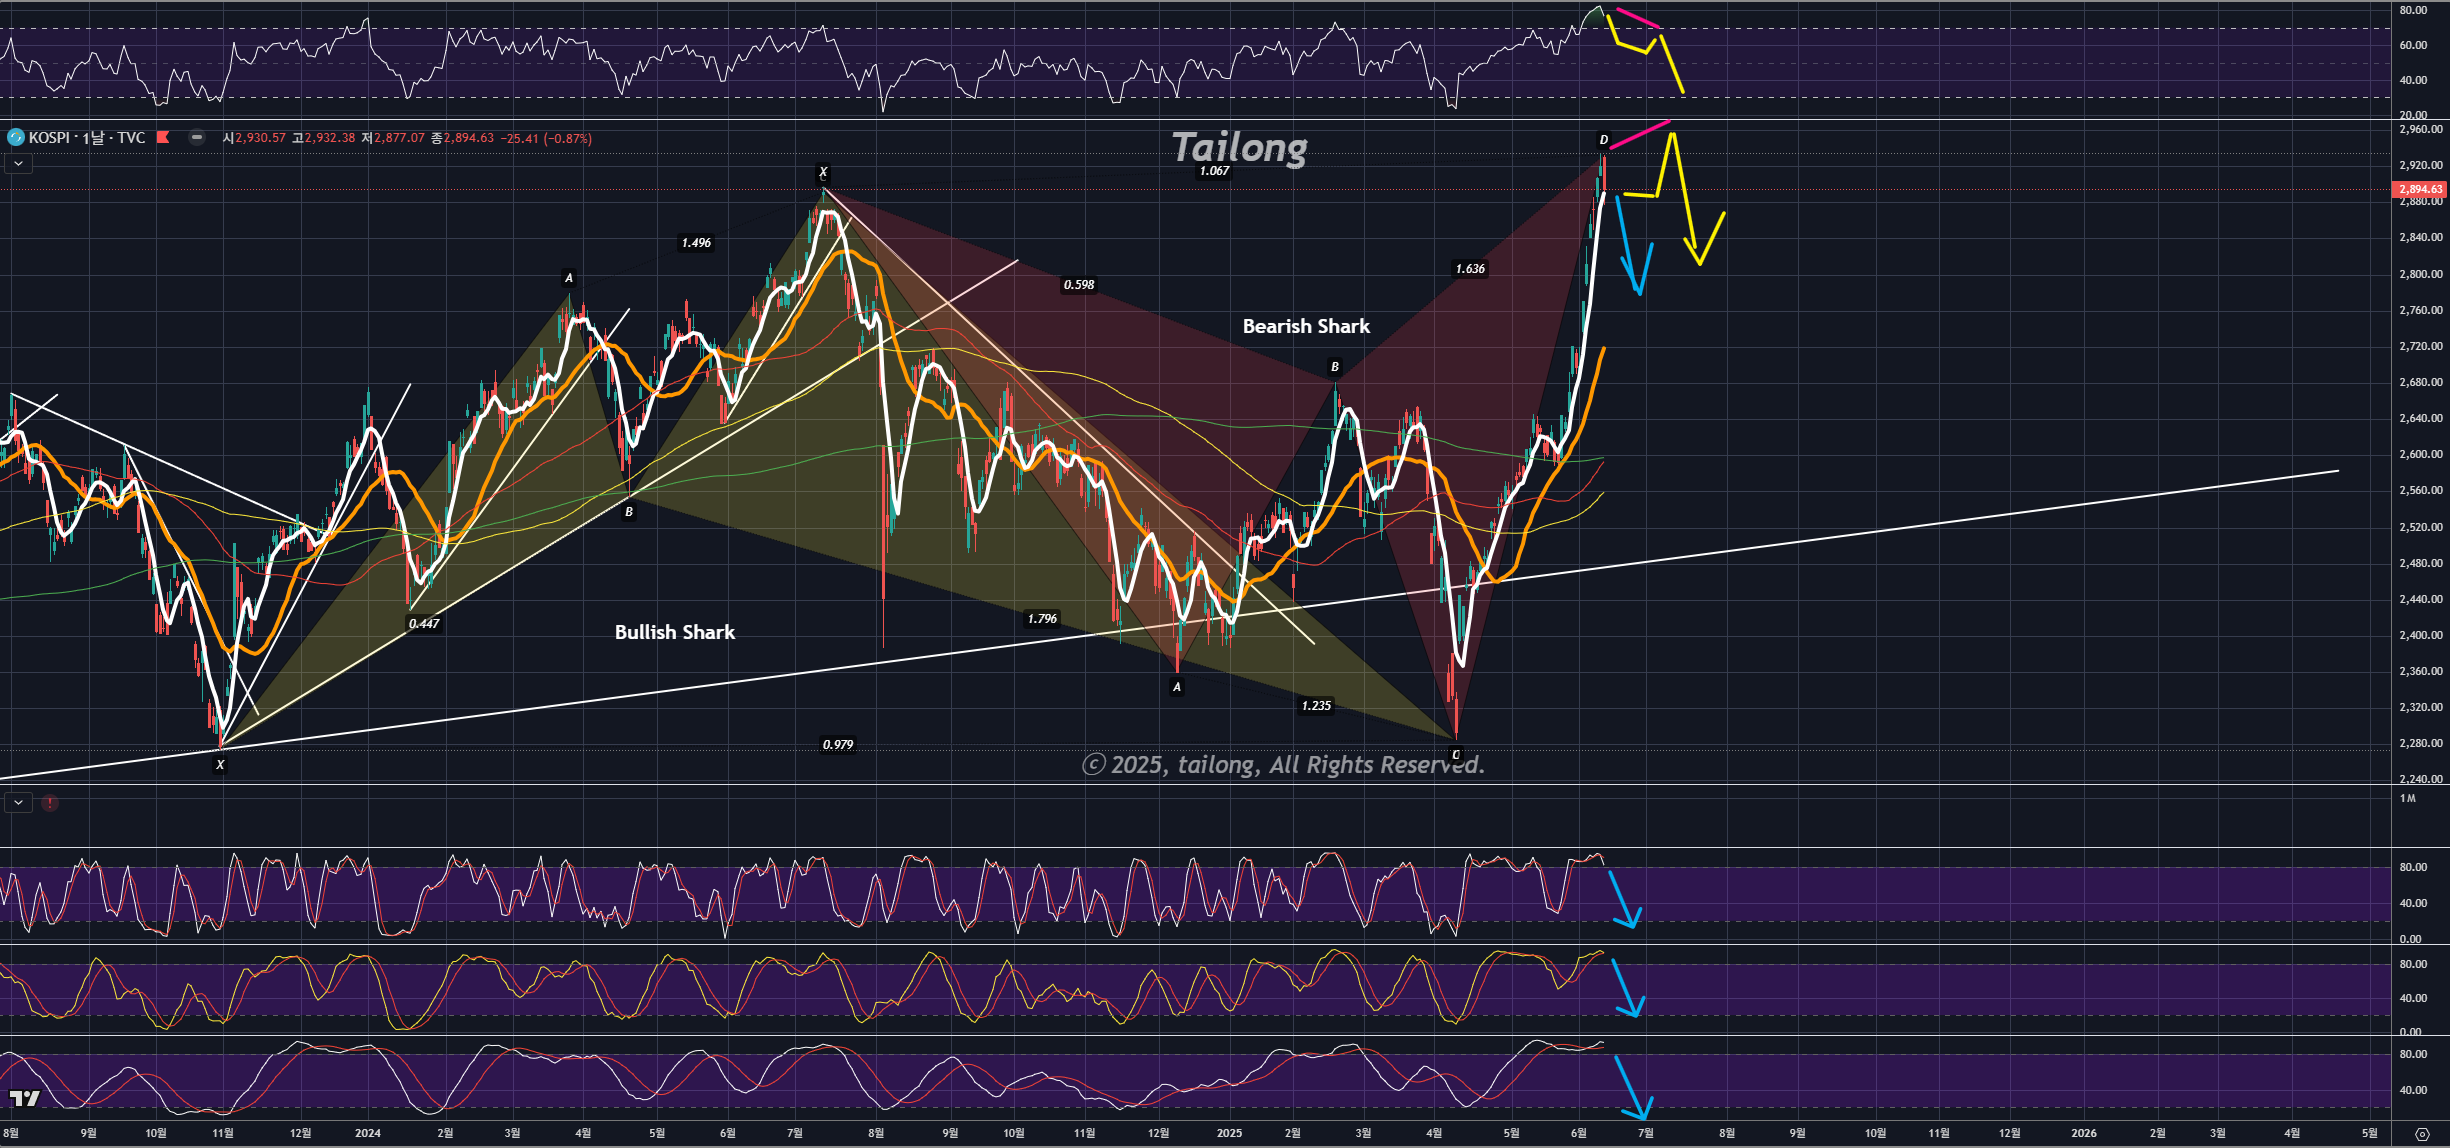Click the 2,600.00 level on price scale

(2420, 454)
